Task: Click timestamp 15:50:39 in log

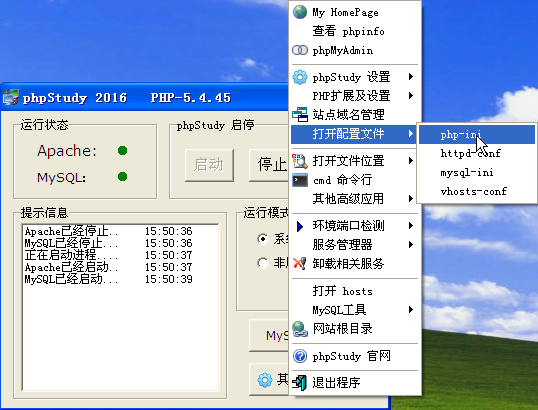Action: (168, 279)
